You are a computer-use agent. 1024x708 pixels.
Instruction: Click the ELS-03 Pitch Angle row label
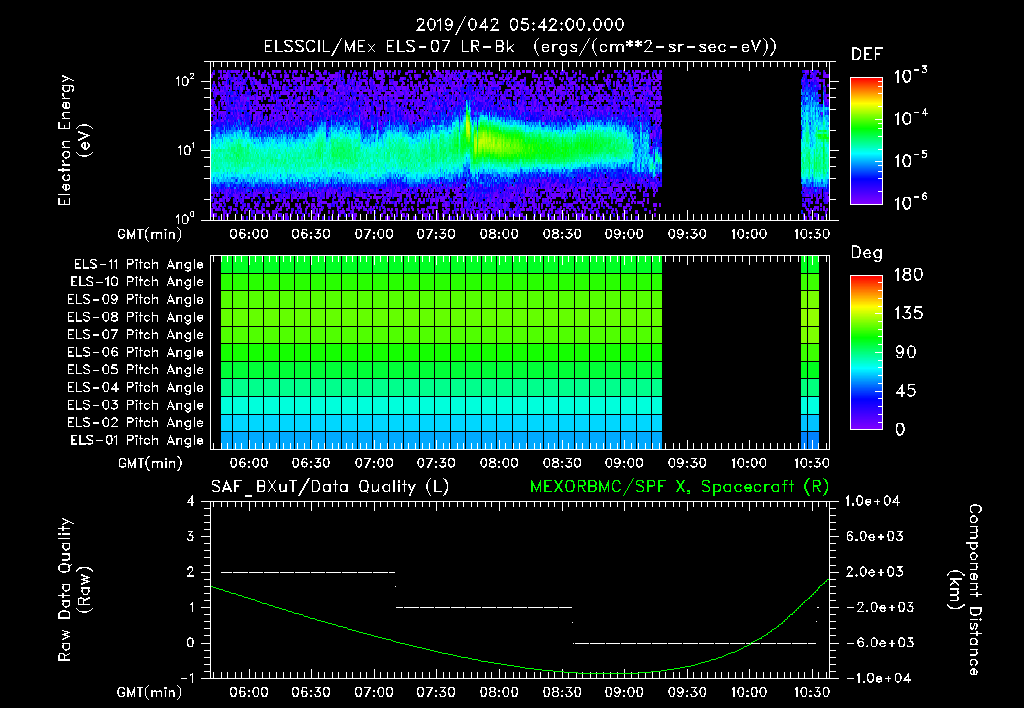(136, 405)
